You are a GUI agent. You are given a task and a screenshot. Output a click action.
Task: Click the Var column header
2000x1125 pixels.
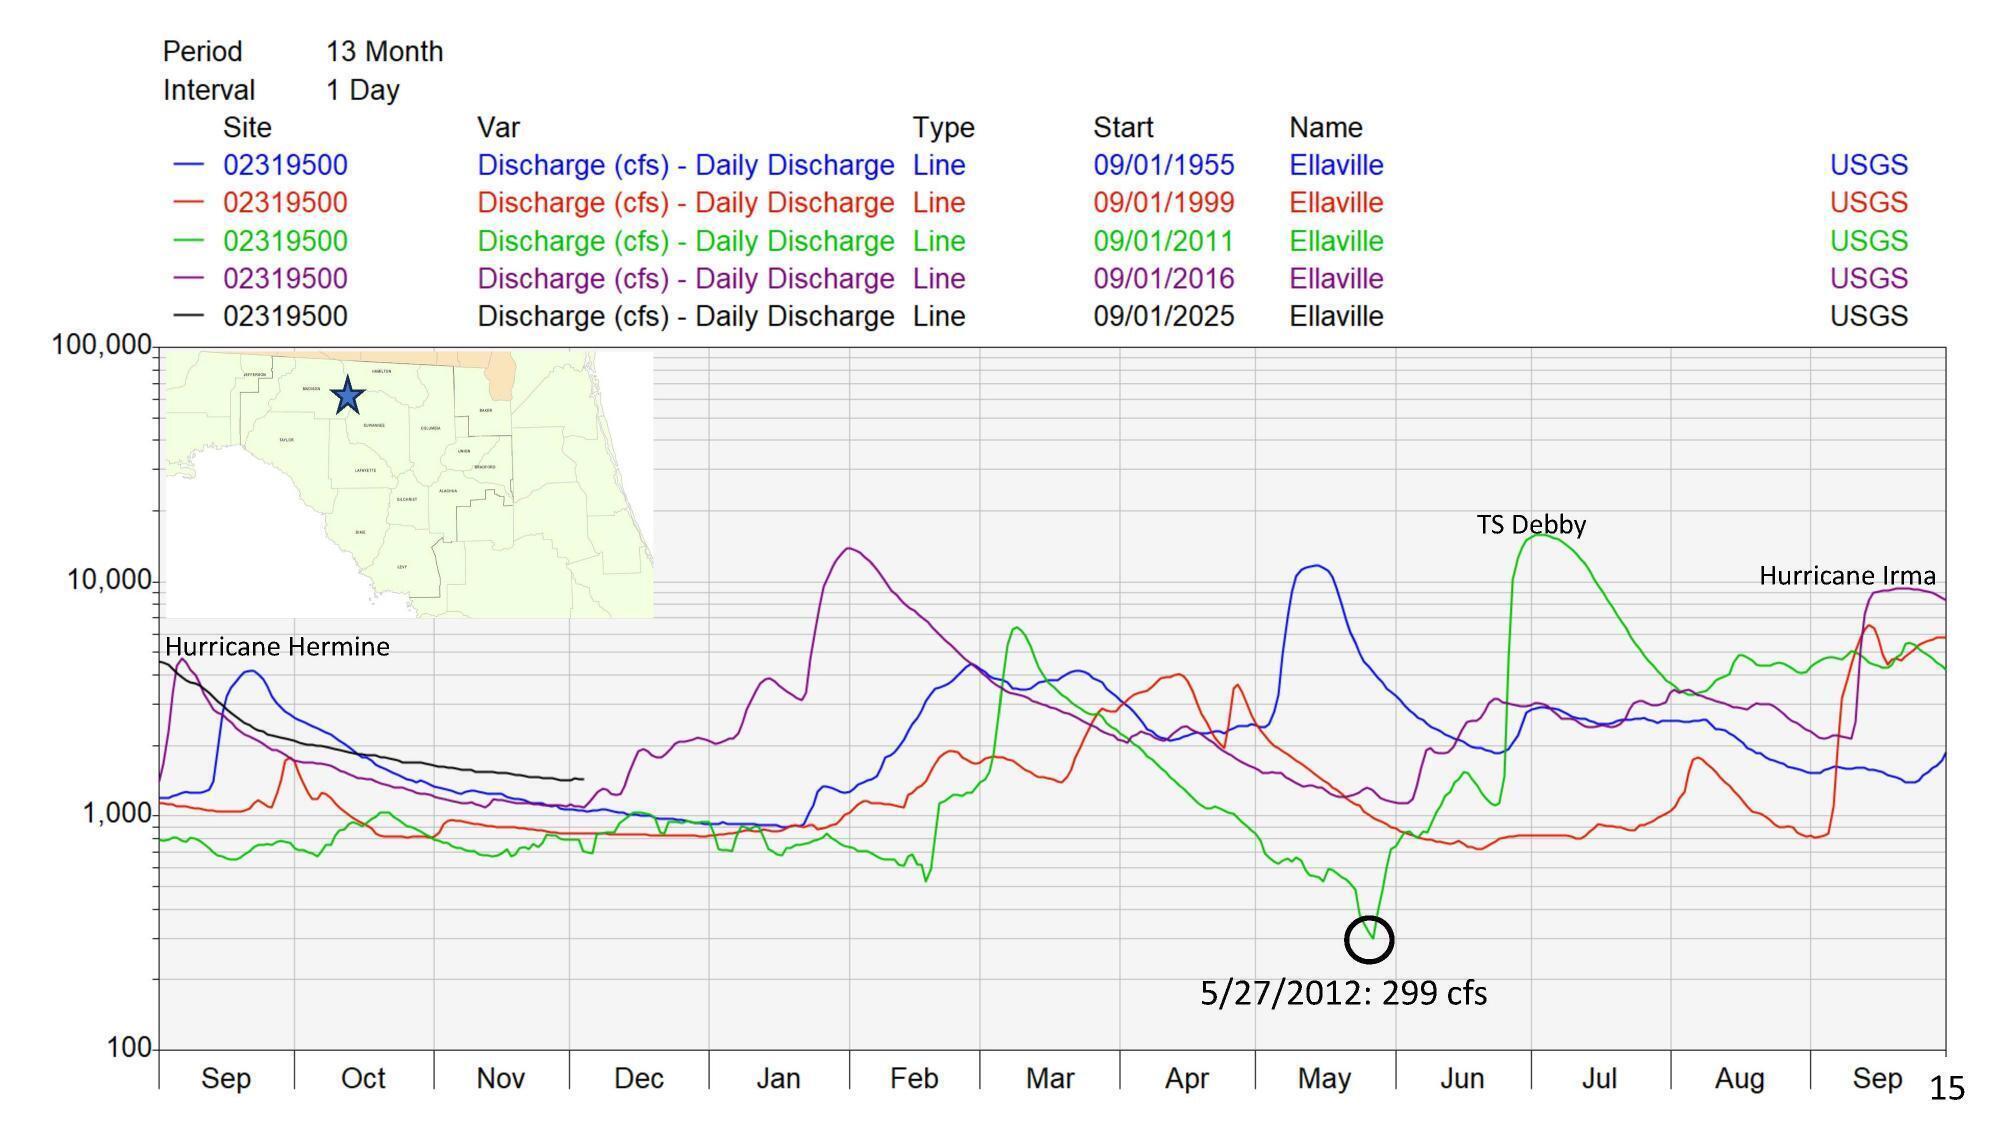pos(498,128)
